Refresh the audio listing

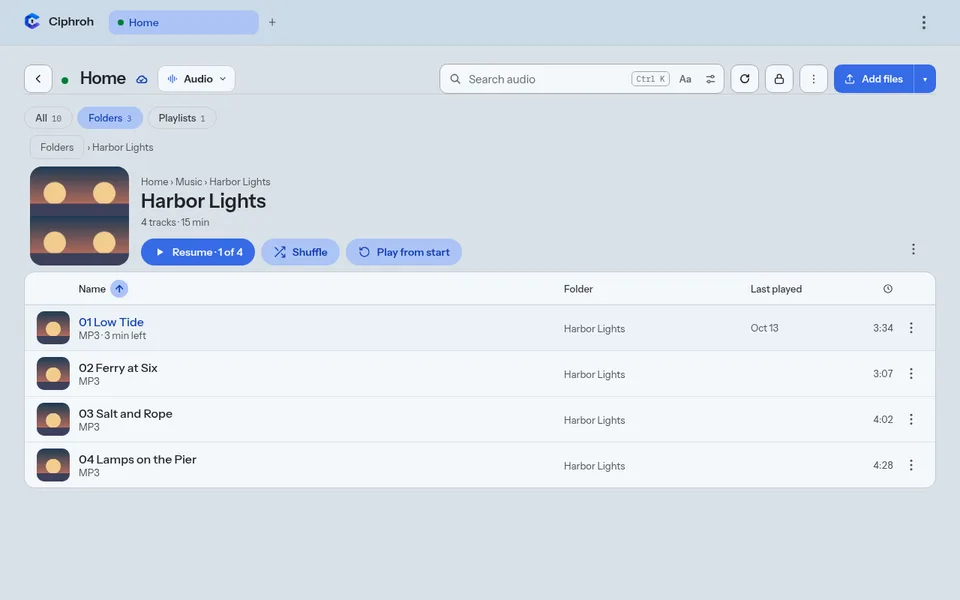(744, 79)
